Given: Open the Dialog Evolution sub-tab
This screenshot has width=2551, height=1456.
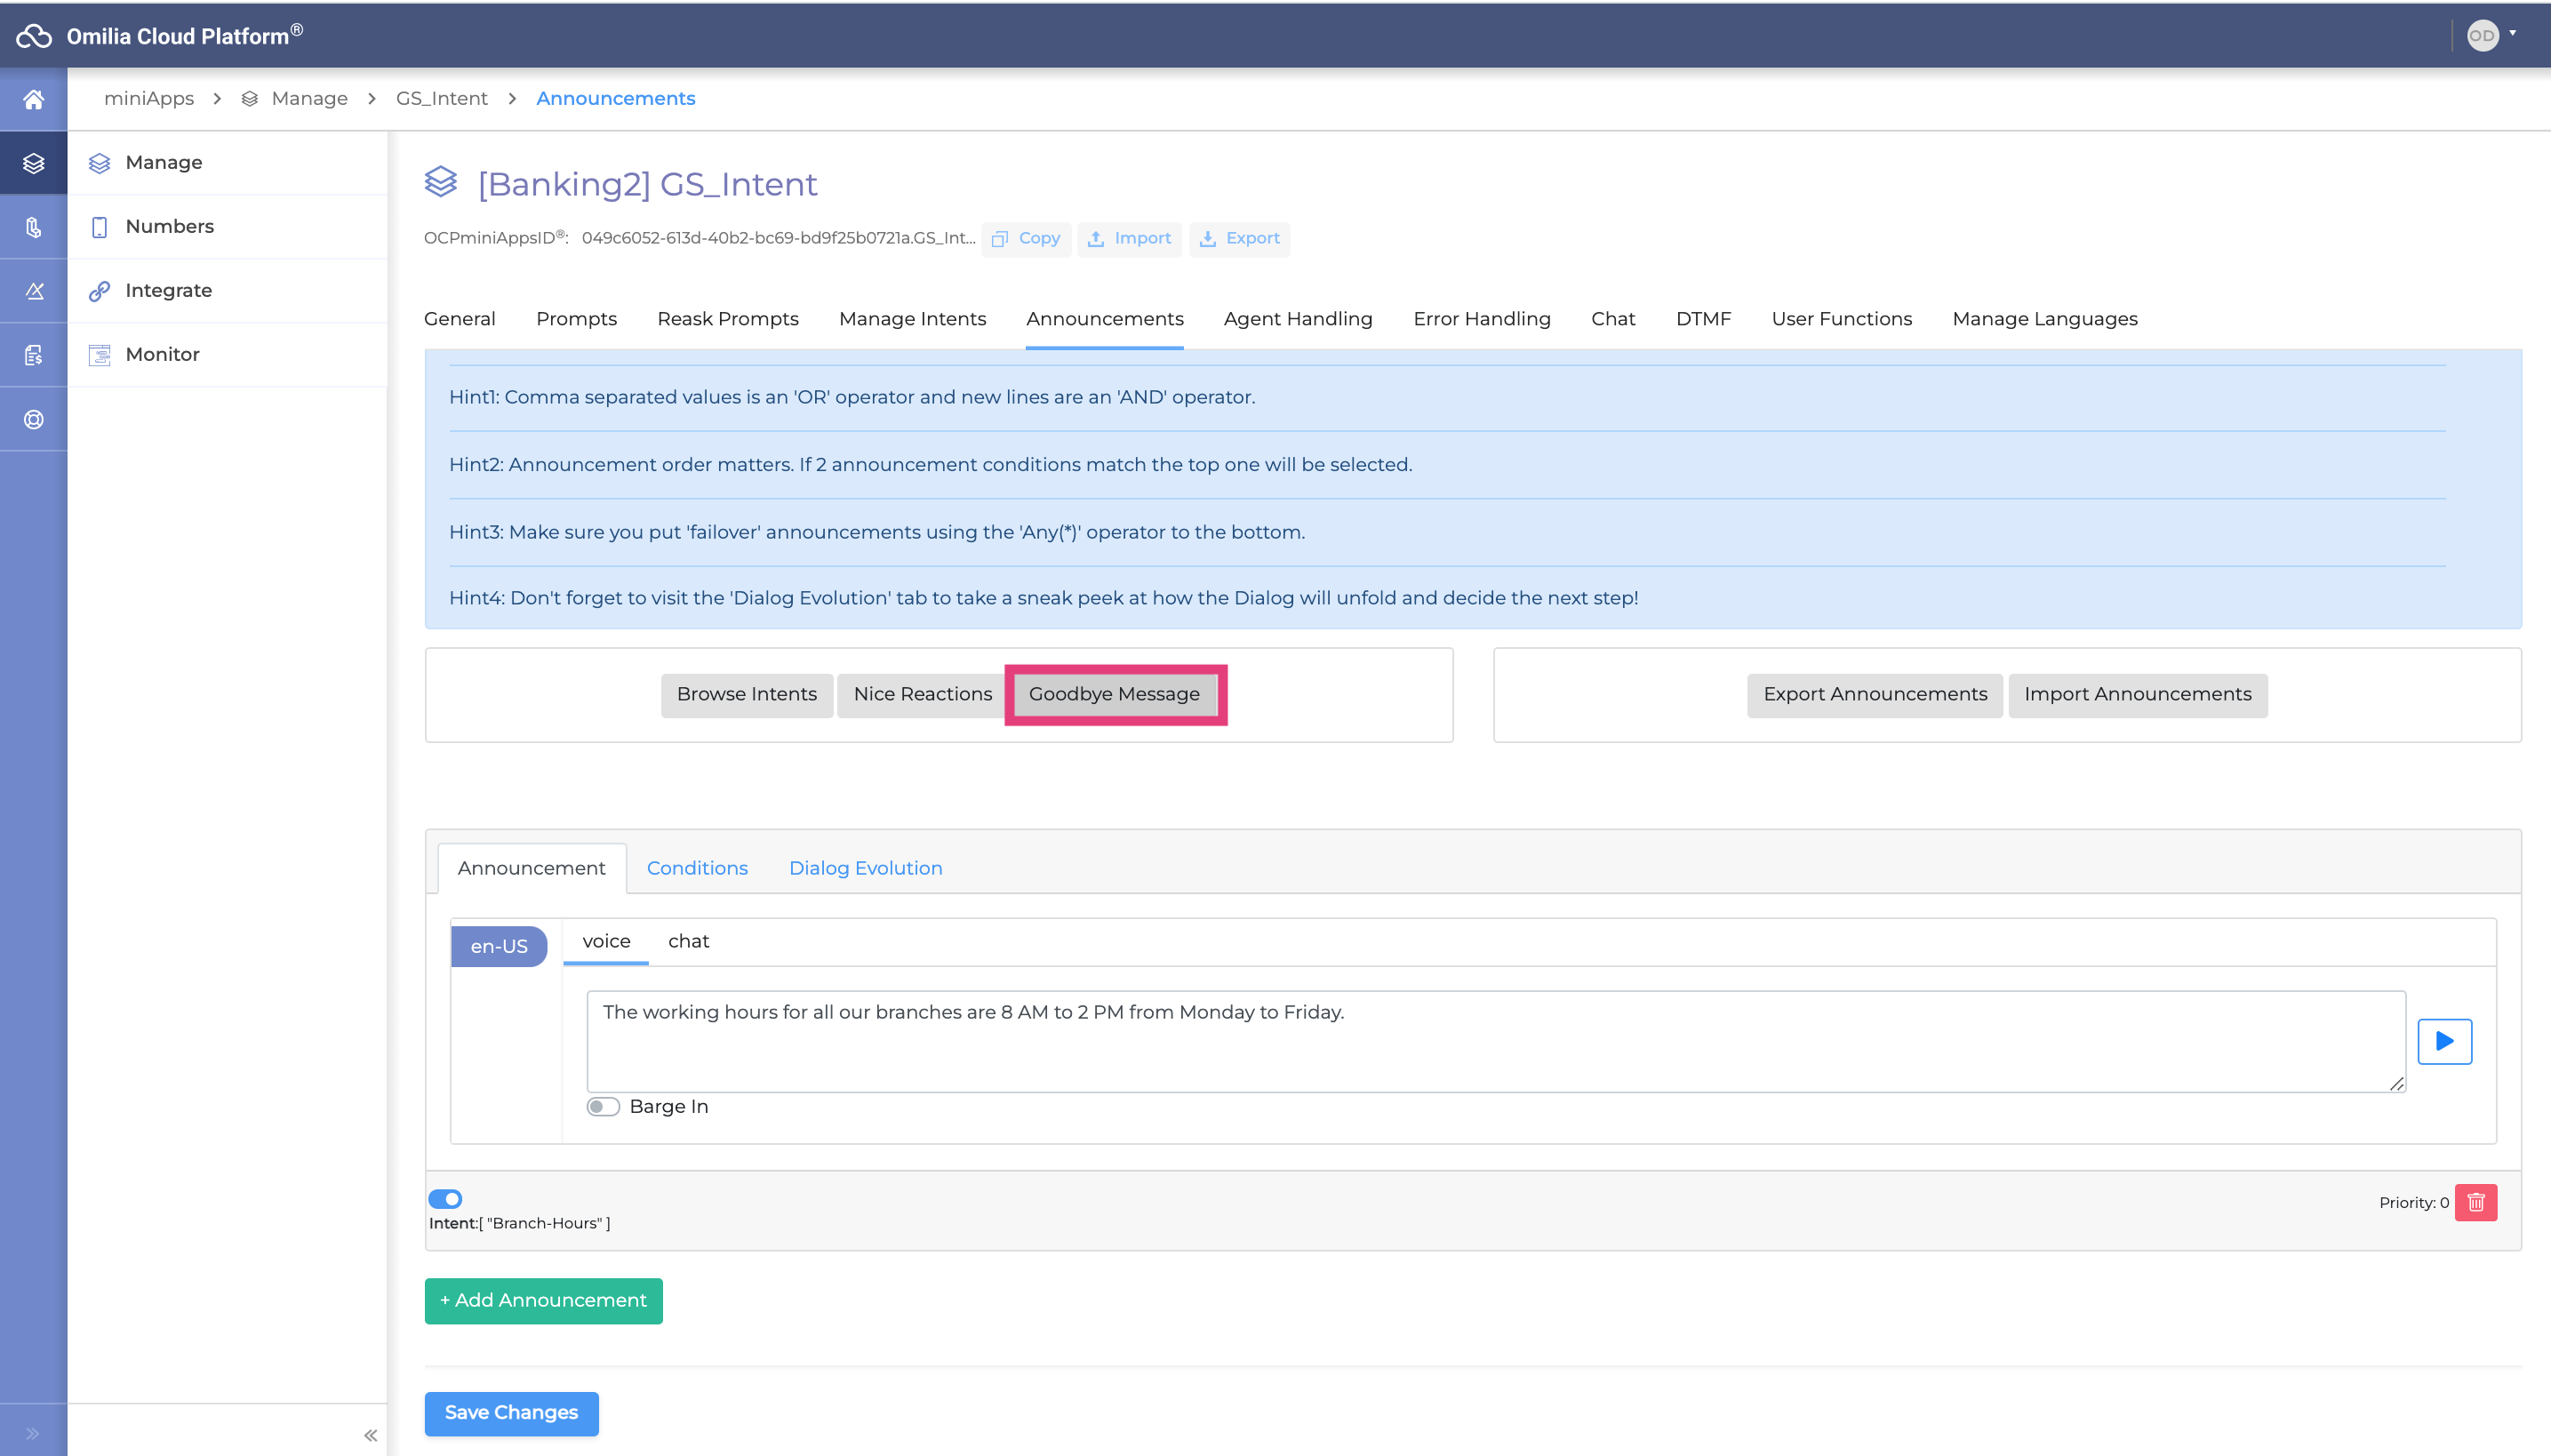Looking at the screenshot, I should (866, 868).
